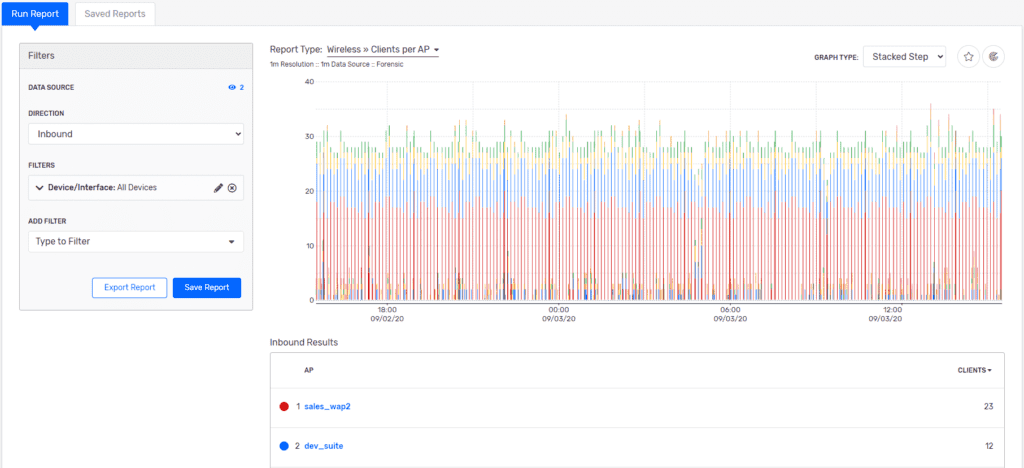
Task: Open the Direction Inbound dropdown
Action: coord(136,134)
